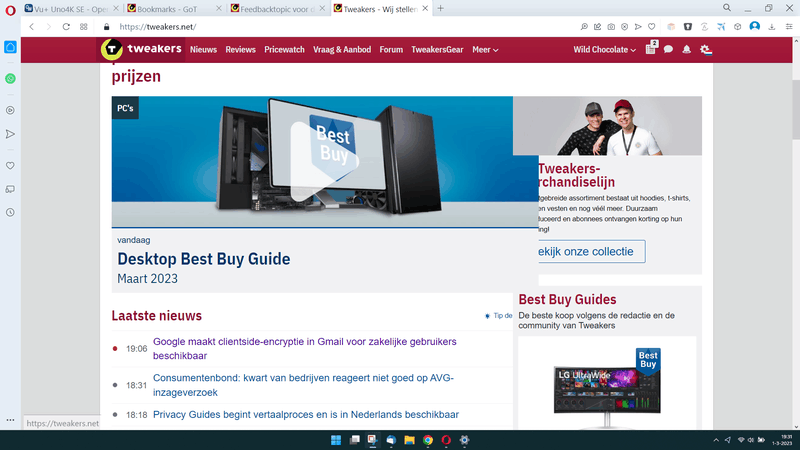The width and height of the screenshot is (800, 450).
Task: Add page to bookmarks with heart icon in address bar
Action: tap(652, 27)
